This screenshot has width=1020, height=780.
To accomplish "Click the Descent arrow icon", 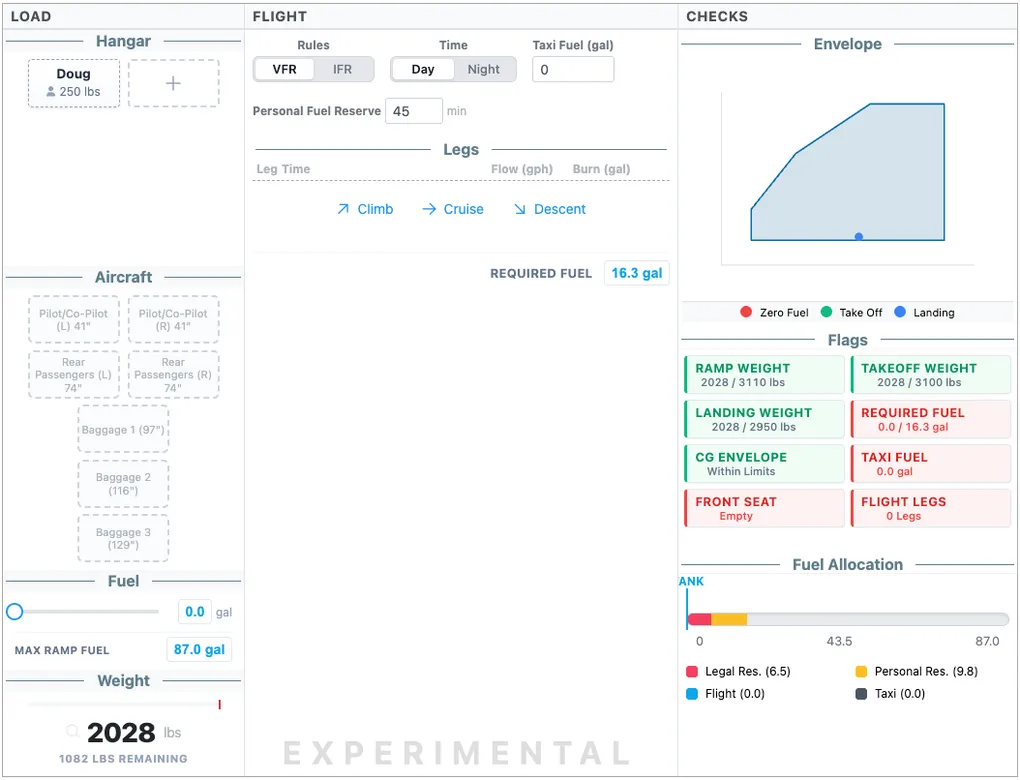I will [x=520, y=209].
